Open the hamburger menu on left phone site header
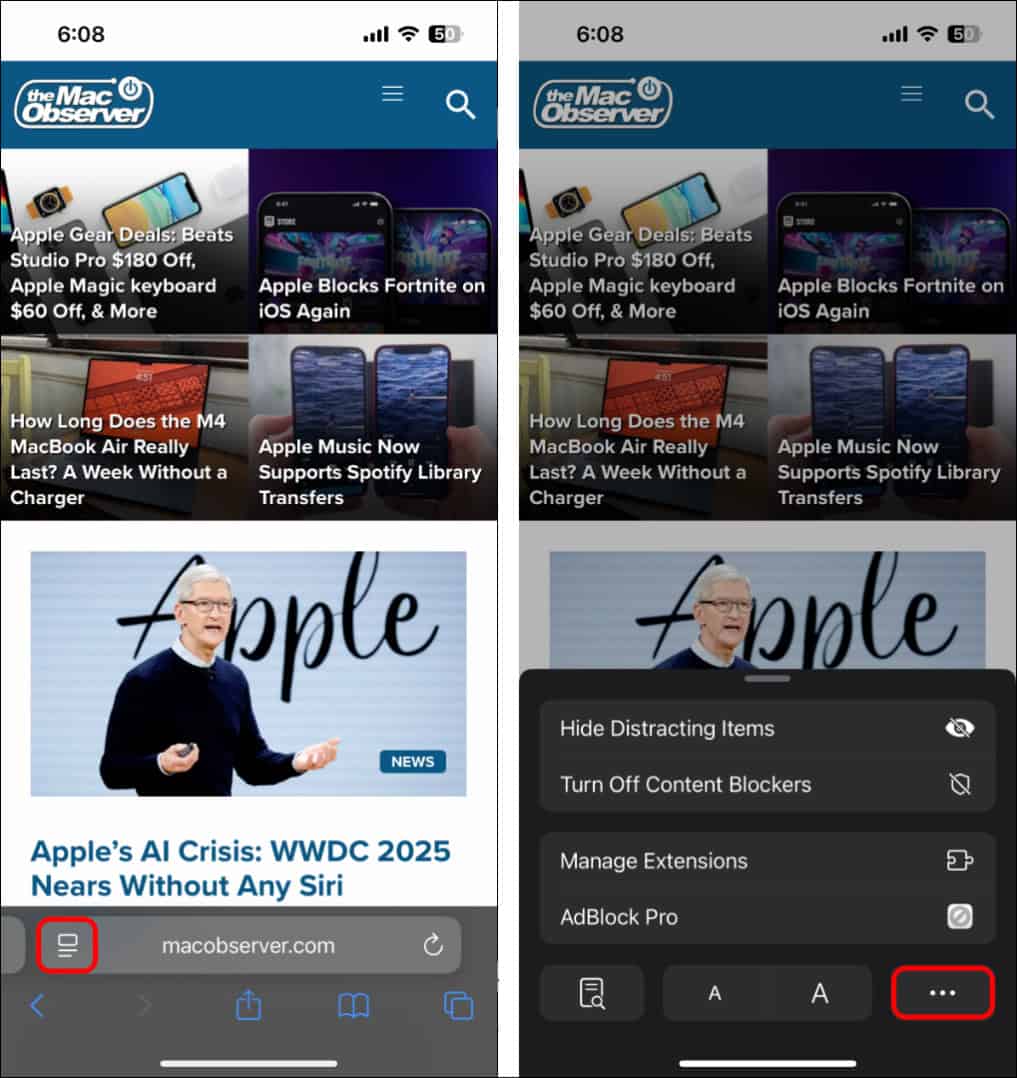Screen dimensions: 1017x1078 pos(393,94)
